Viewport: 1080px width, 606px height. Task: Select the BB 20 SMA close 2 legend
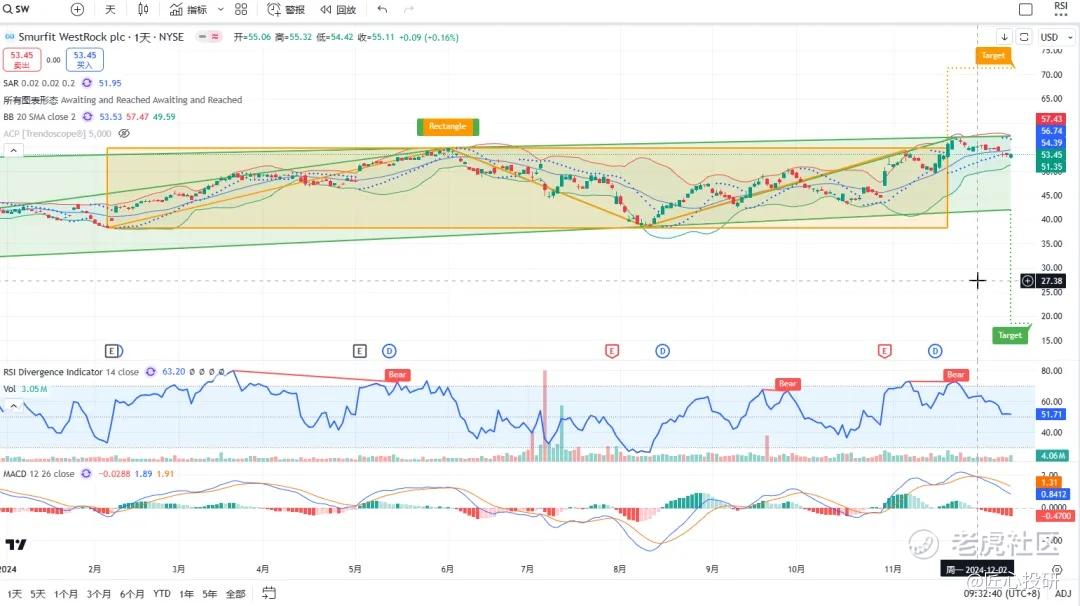coord(39,116)
